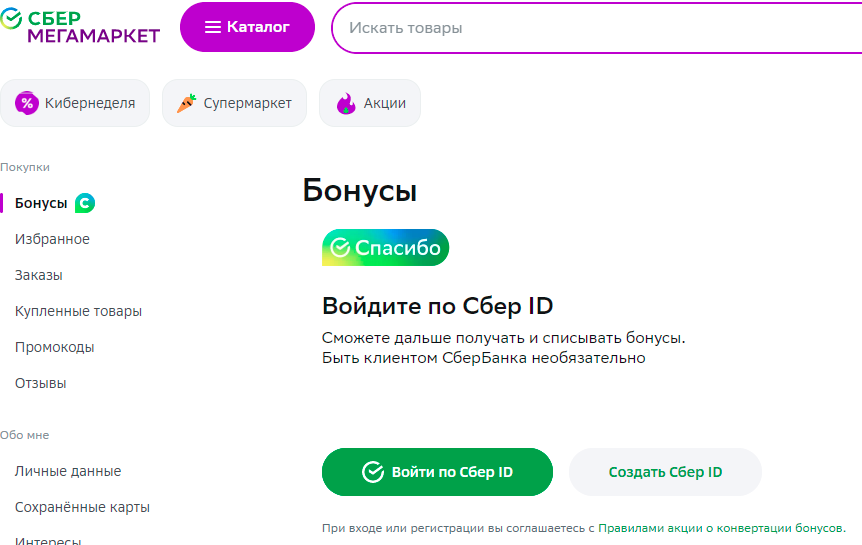Click the green C badge beside Бонусы
862x545 pixels.
pyautogui.click(x=85, y=203)
